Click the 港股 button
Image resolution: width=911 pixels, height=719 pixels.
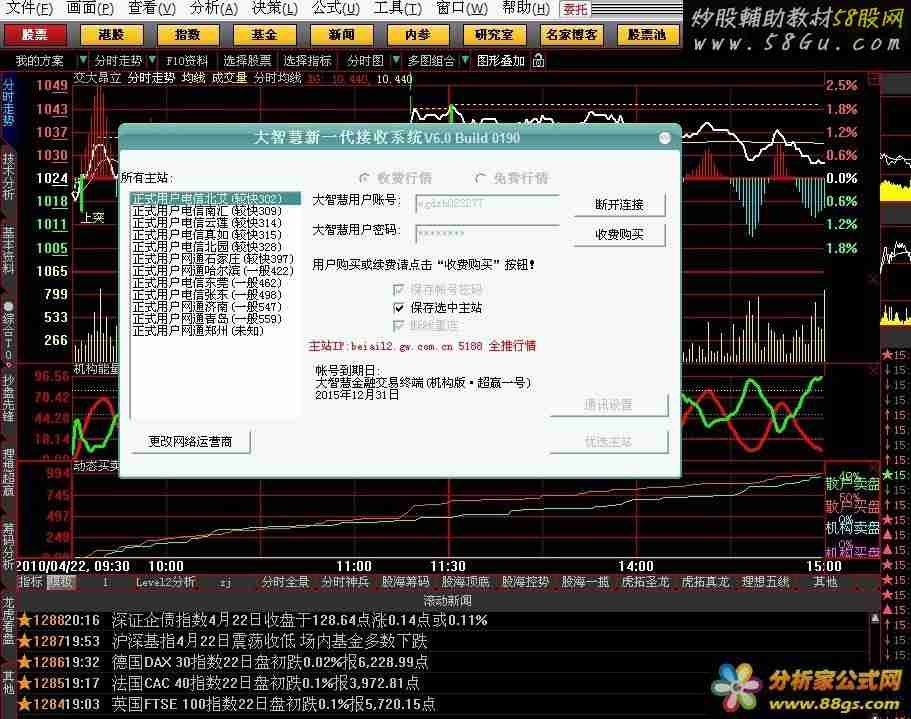pyautogui.click(x=111, y=35)
